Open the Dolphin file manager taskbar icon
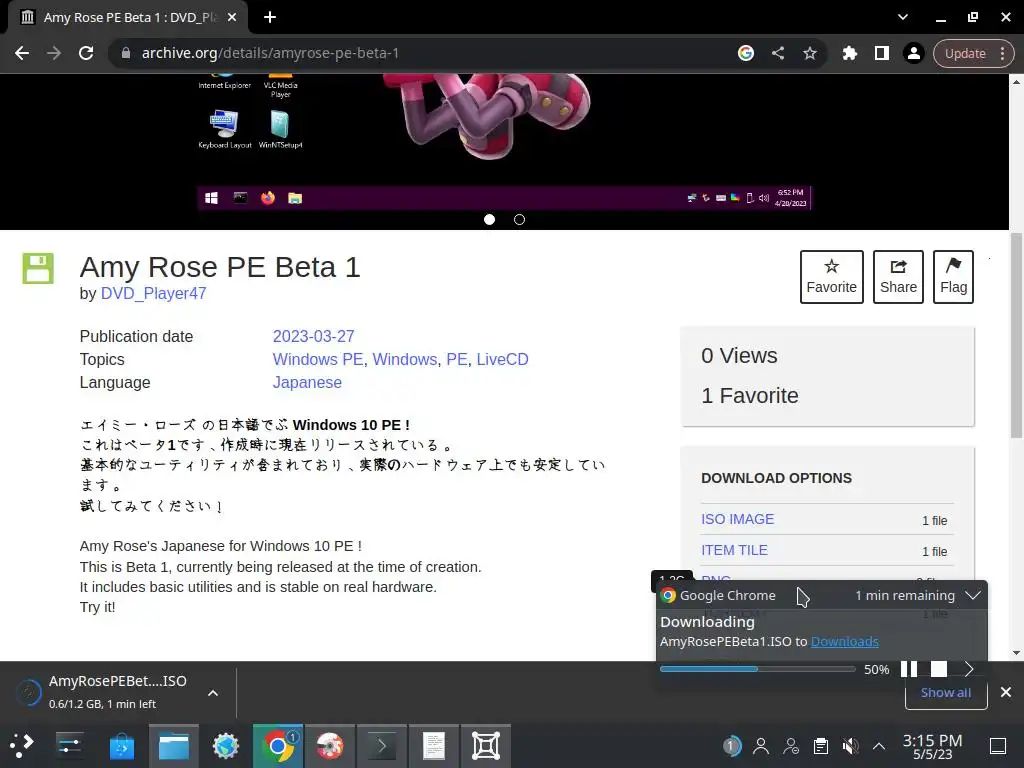This screenshot has height=768, width=1024. click(174, 745)
